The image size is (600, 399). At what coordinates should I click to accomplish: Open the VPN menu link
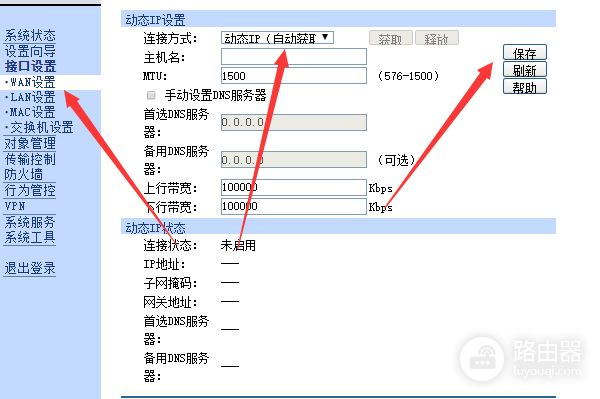(x=15, y=206)
